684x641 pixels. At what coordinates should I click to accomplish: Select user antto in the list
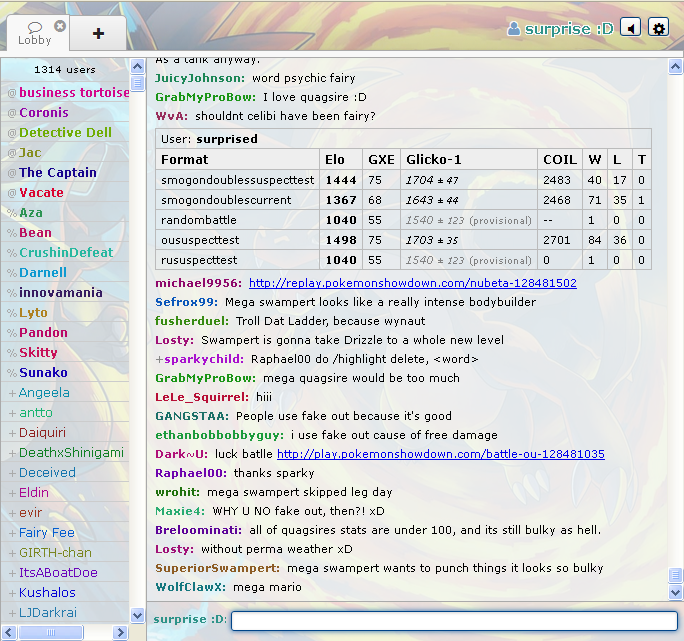[65, 413]
